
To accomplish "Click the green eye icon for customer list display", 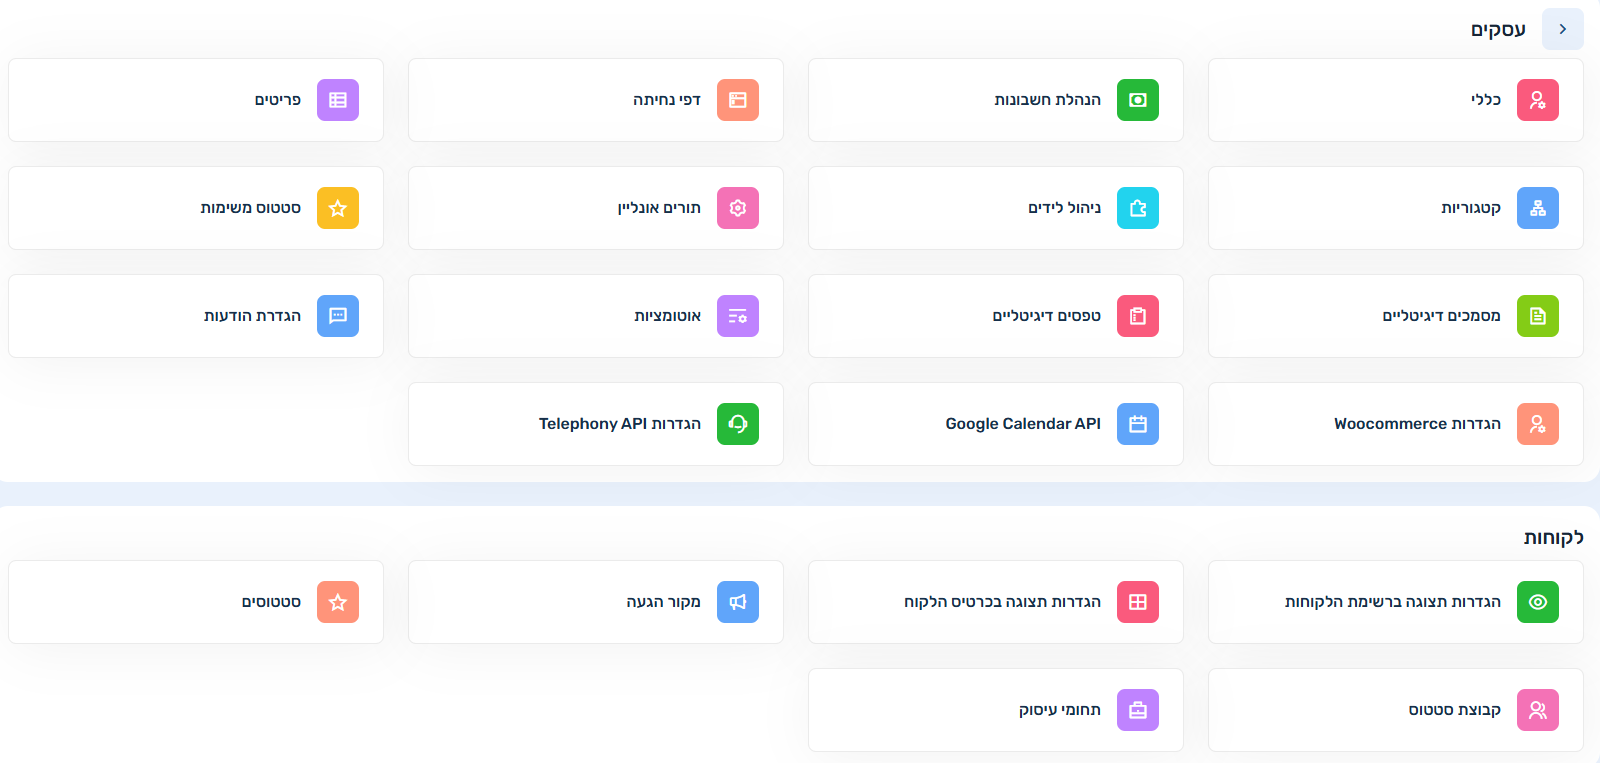I will 1537,602.
